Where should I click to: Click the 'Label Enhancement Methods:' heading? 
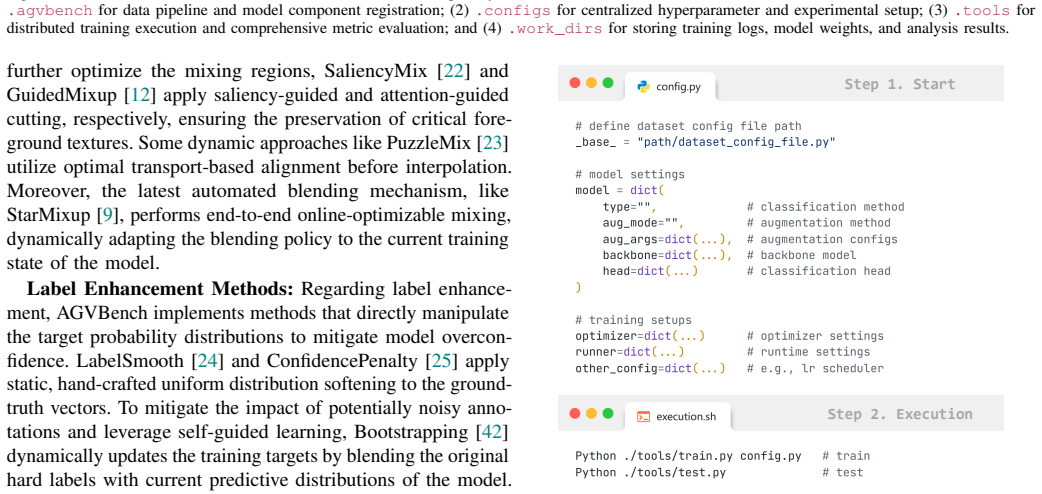[160, 290]
